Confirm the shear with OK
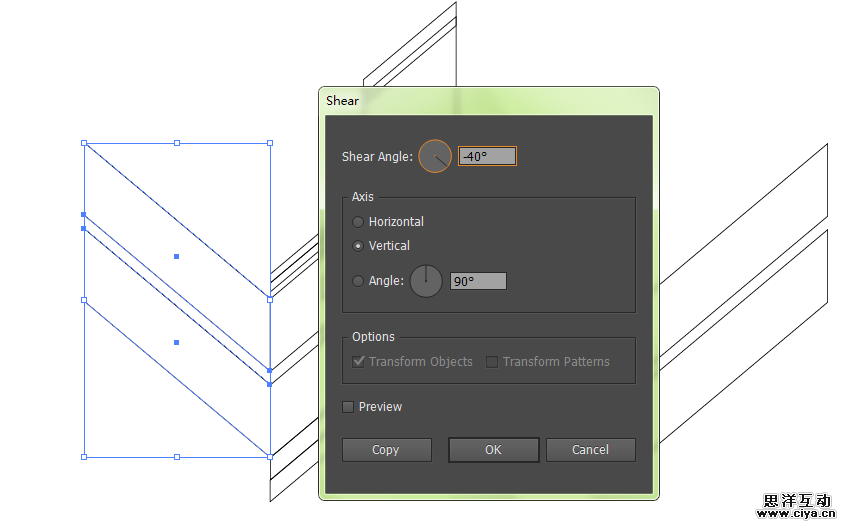This screenshot has width=865, height=529. point(493,450)
